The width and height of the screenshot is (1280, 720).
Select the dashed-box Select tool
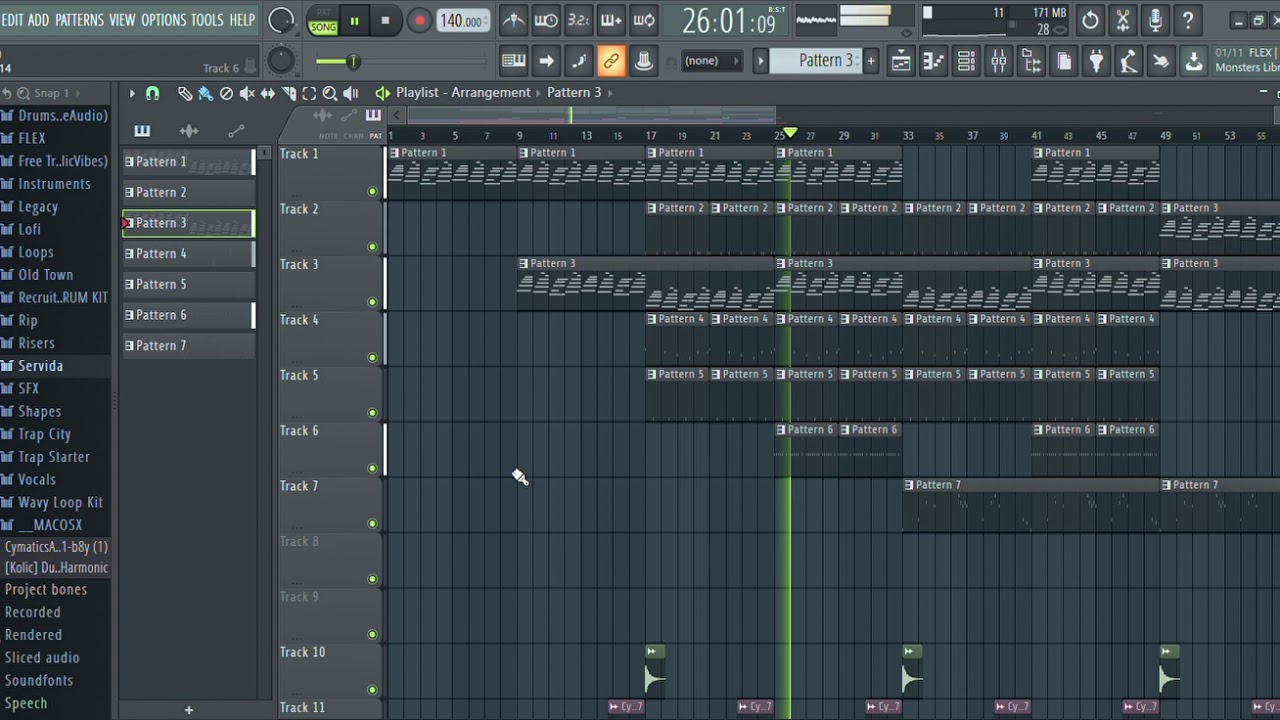[x=309, y=93]
